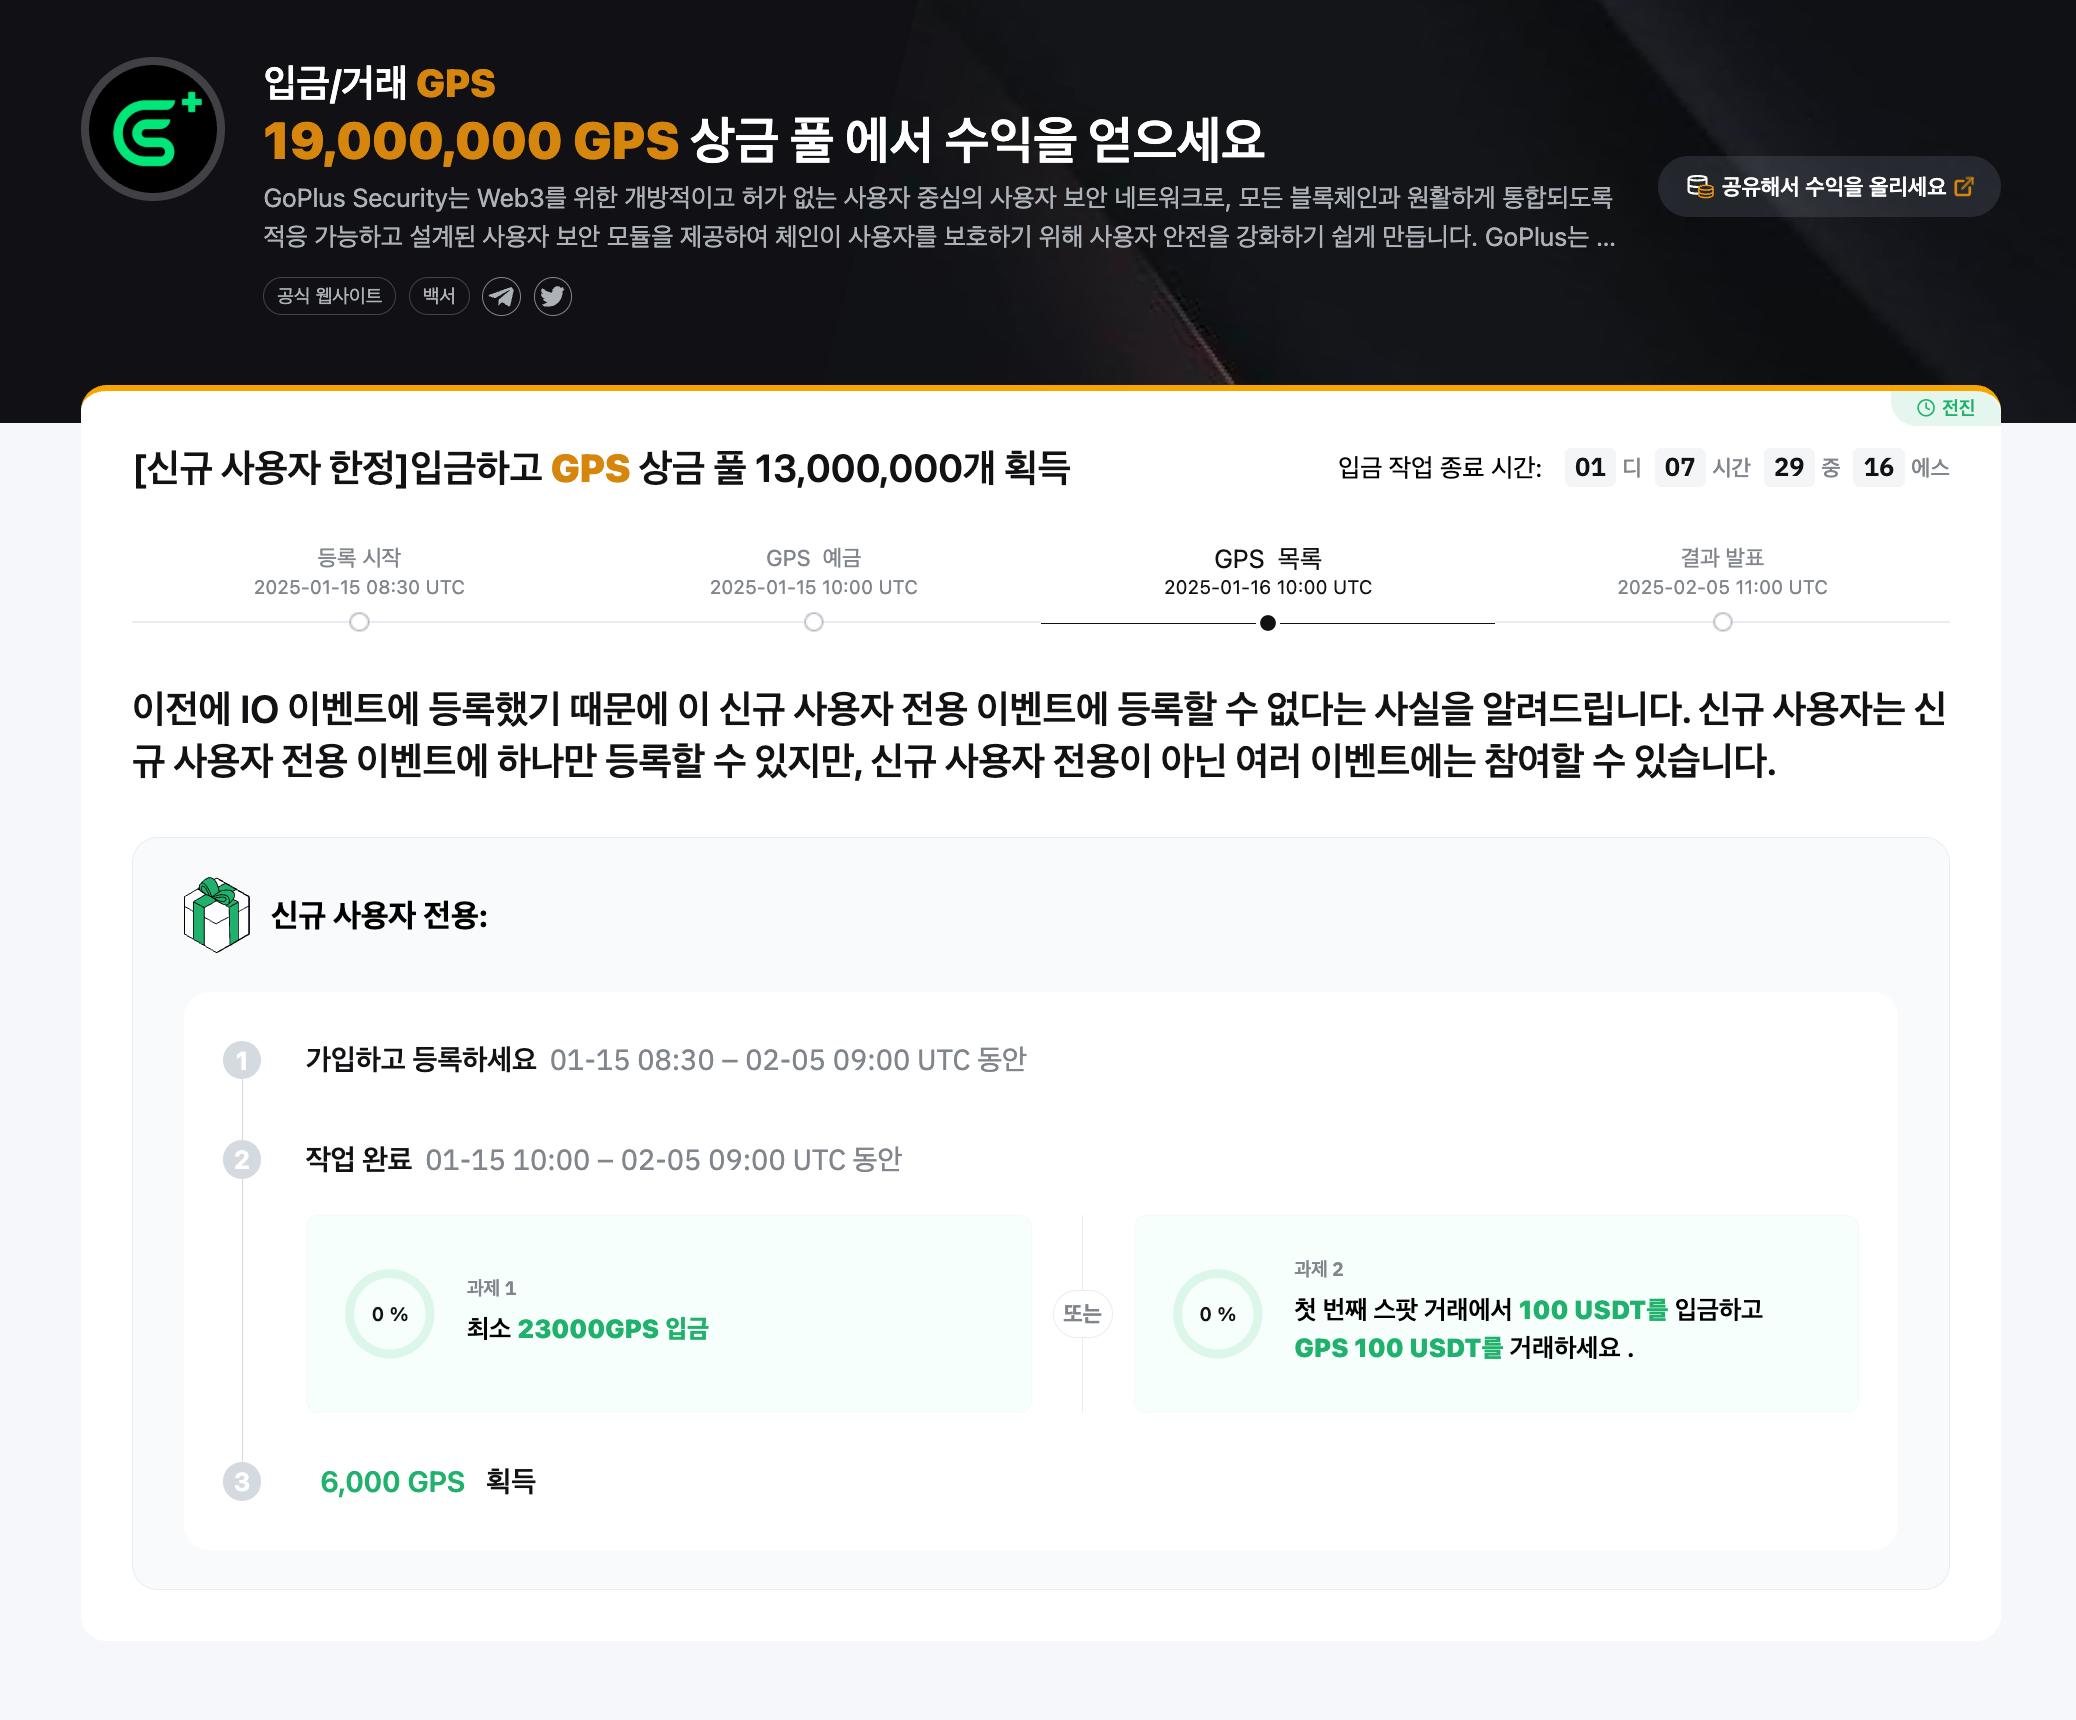Viewport: 2076px width, 1720px height.
Task: Open the 공식 웹사이트 link
Action: click(x=329, y=296)
